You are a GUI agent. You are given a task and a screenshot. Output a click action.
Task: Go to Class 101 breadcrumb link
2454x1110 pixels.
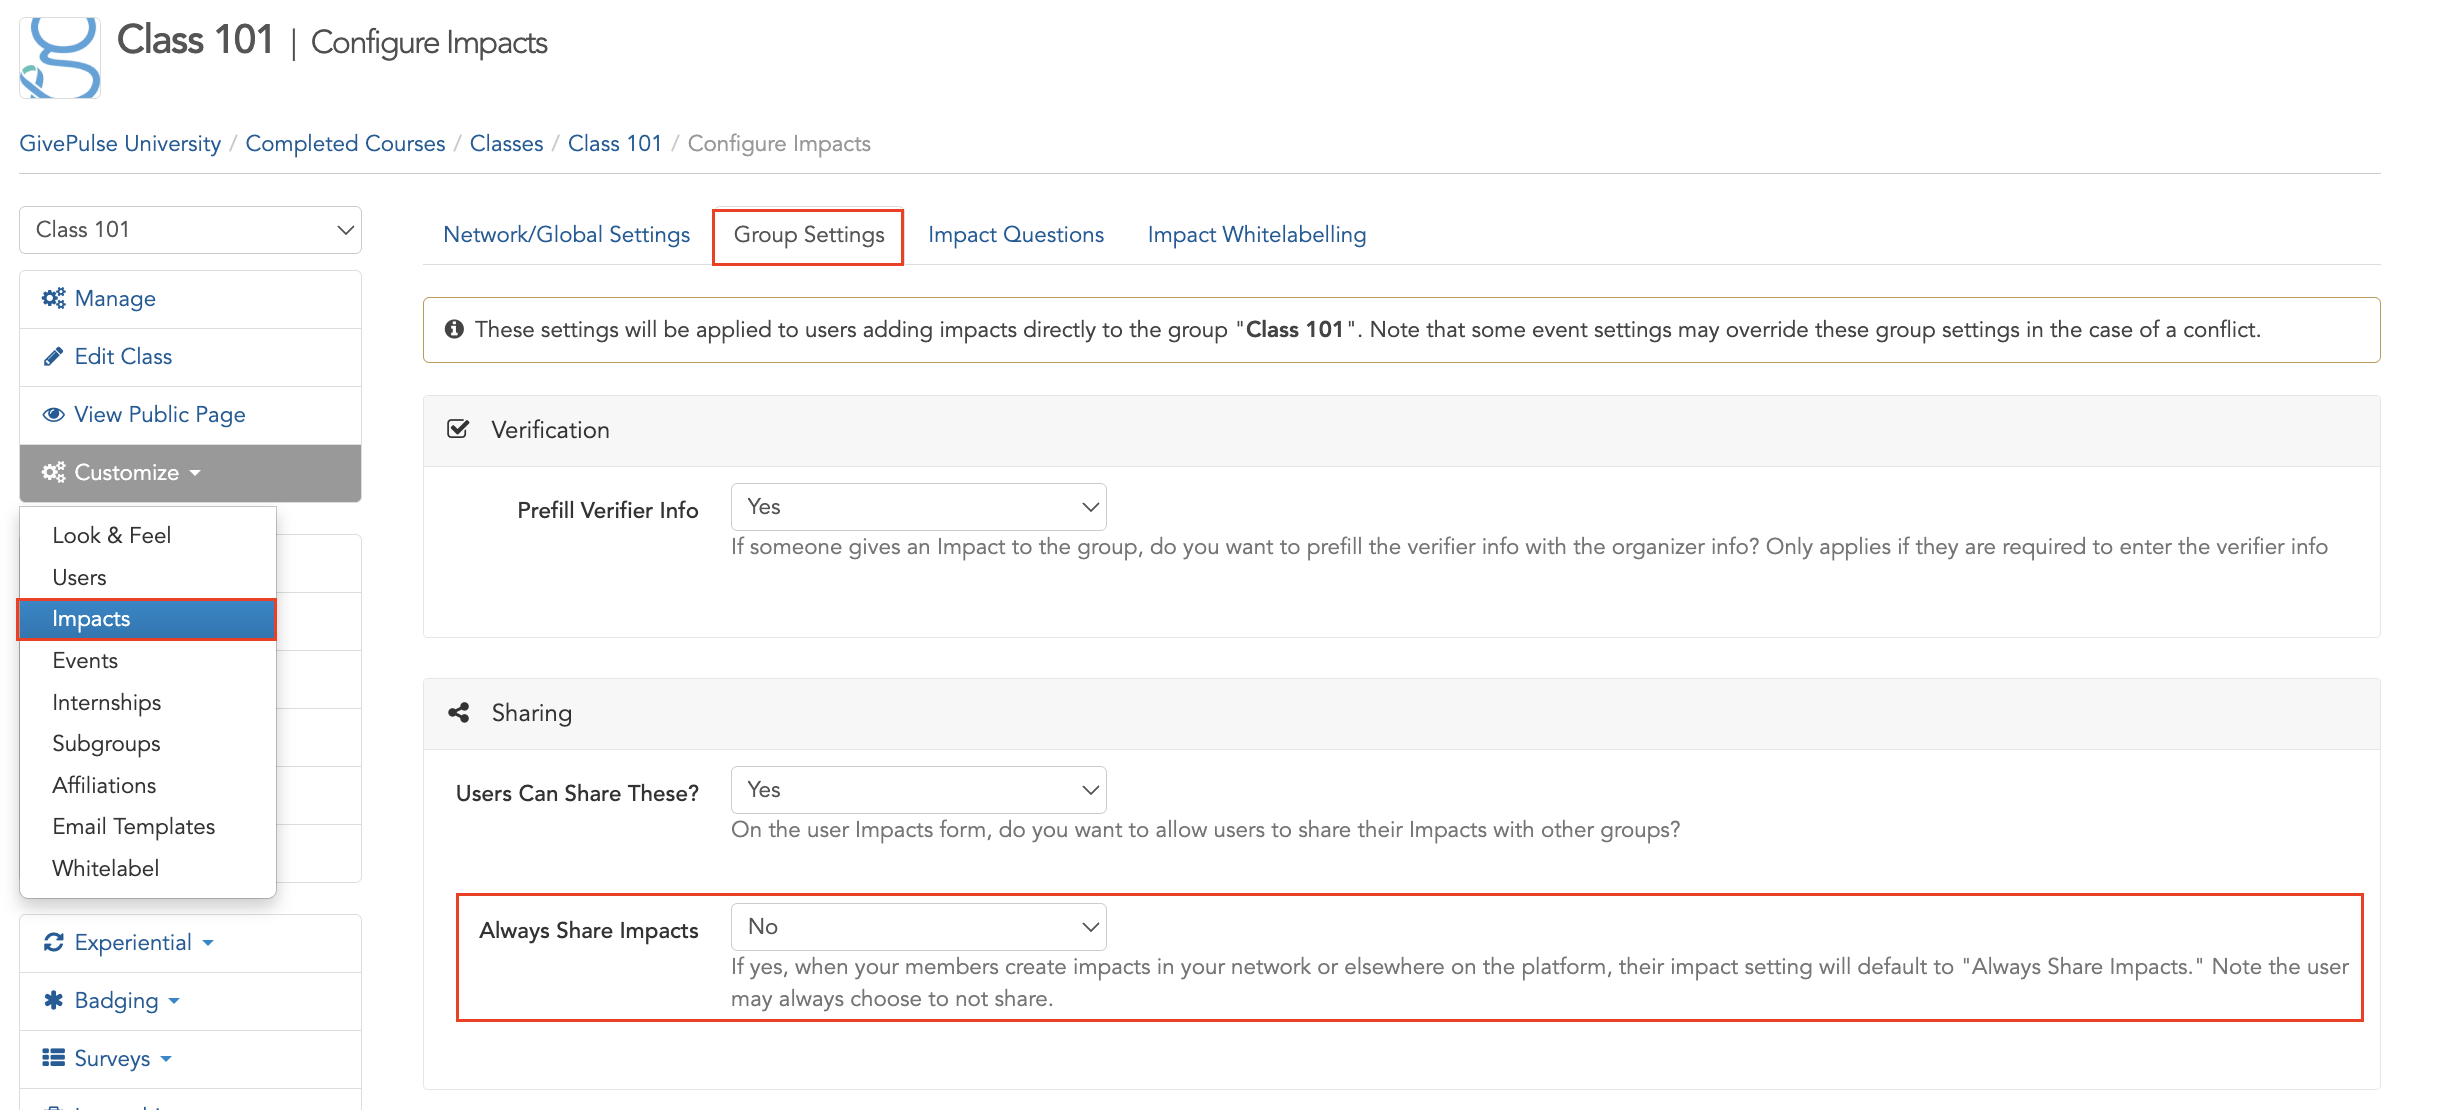pos(615,143)
